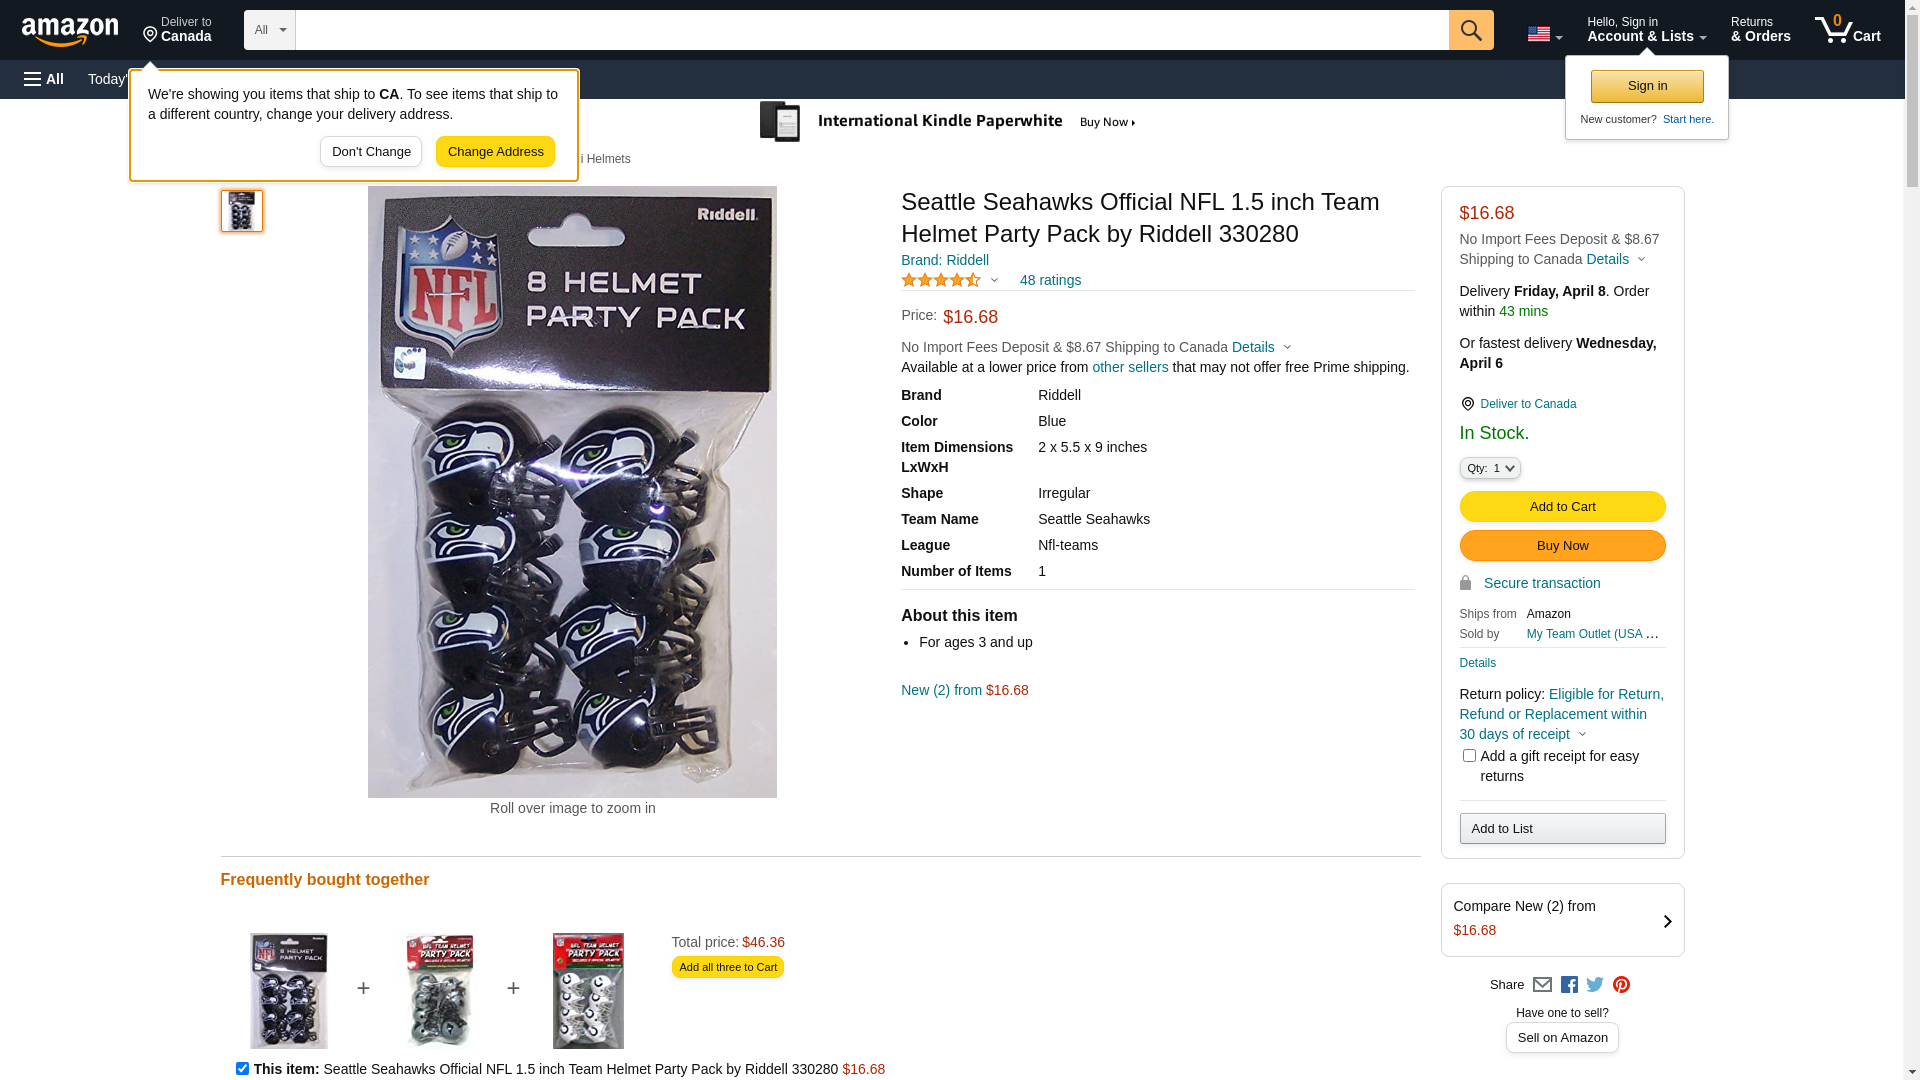
Task: Share on Twitter
Action: [x=1595, y=985]
